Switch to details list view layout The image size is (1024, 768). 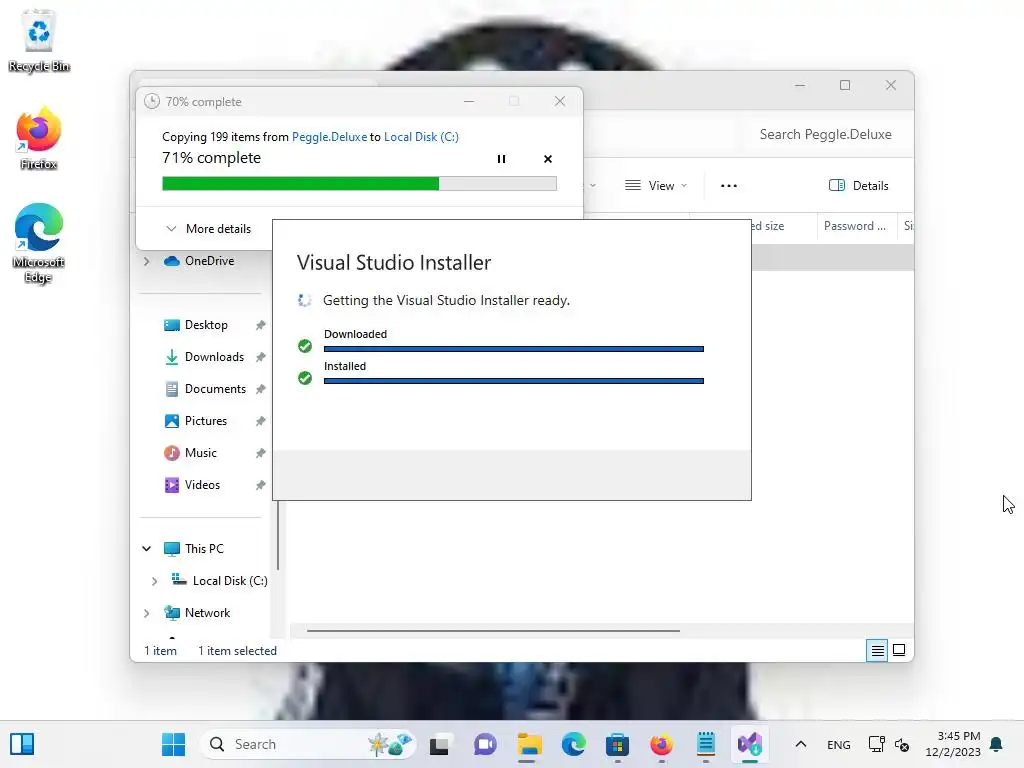[877, 650]
